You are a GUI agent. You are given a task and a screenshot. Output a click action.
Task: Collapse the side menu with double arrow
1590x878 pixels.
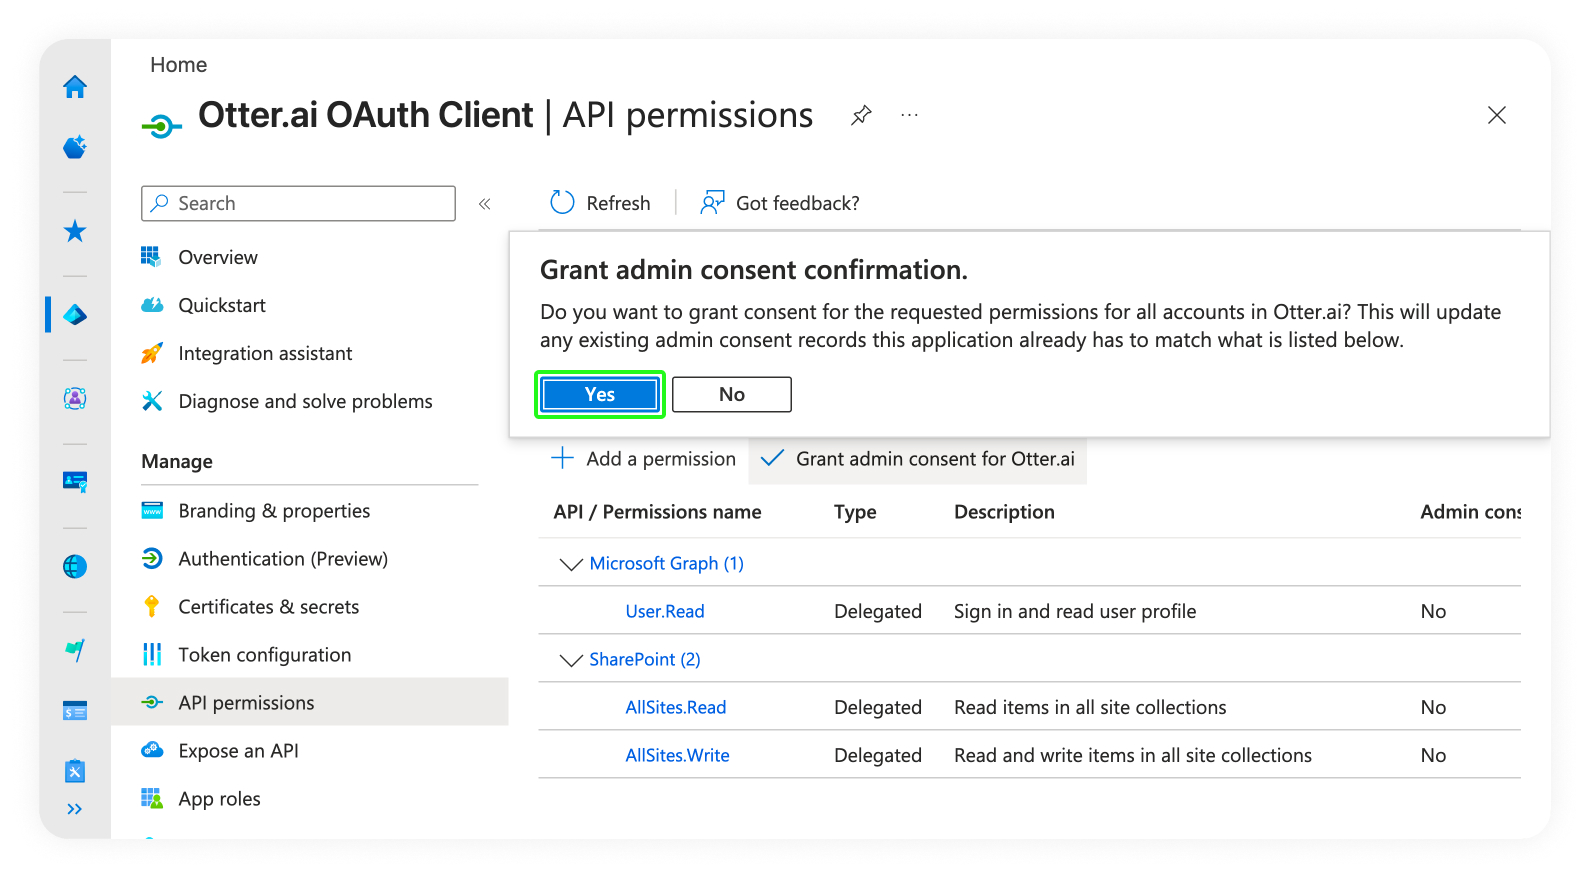[x=485, y=204]
